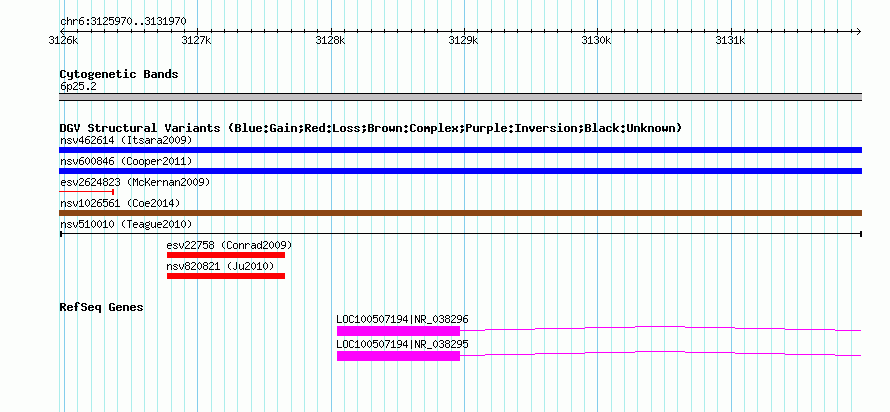The width and height of the screenshot is (890, 412).
Task: Click the 3126k ruler tick label
Action: point(63,40)
